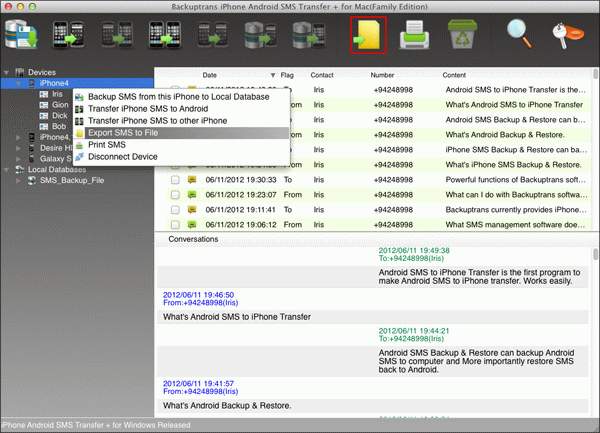
Task: Click the colored iPhone-to-iPhone transfer toolbar icon
Action: point(165,35)
